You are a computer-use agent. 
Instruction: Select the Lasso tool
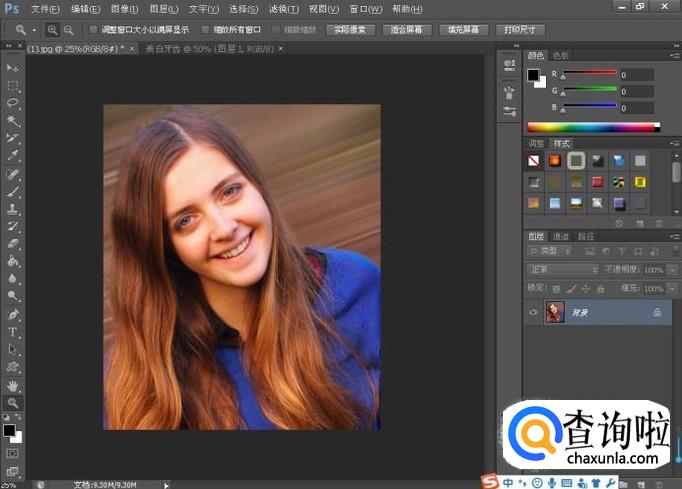13,103
